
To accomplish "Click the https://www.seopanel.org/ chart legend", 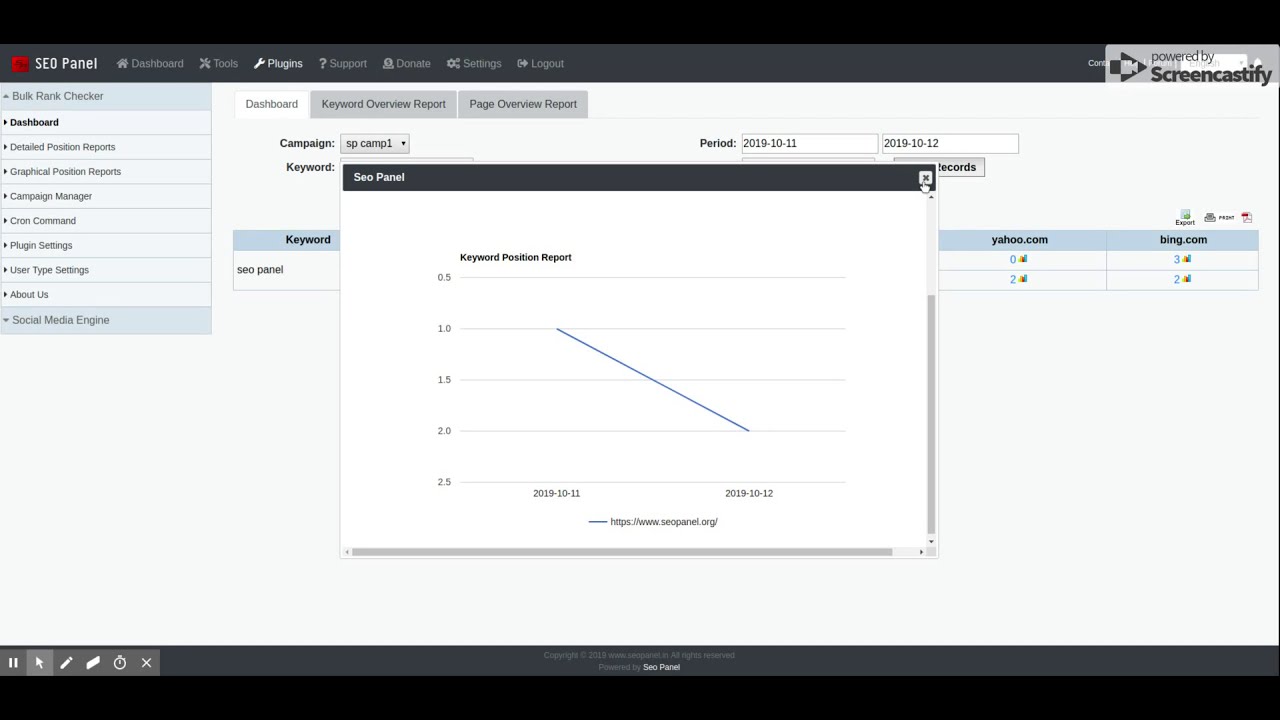I will [653, 522].
